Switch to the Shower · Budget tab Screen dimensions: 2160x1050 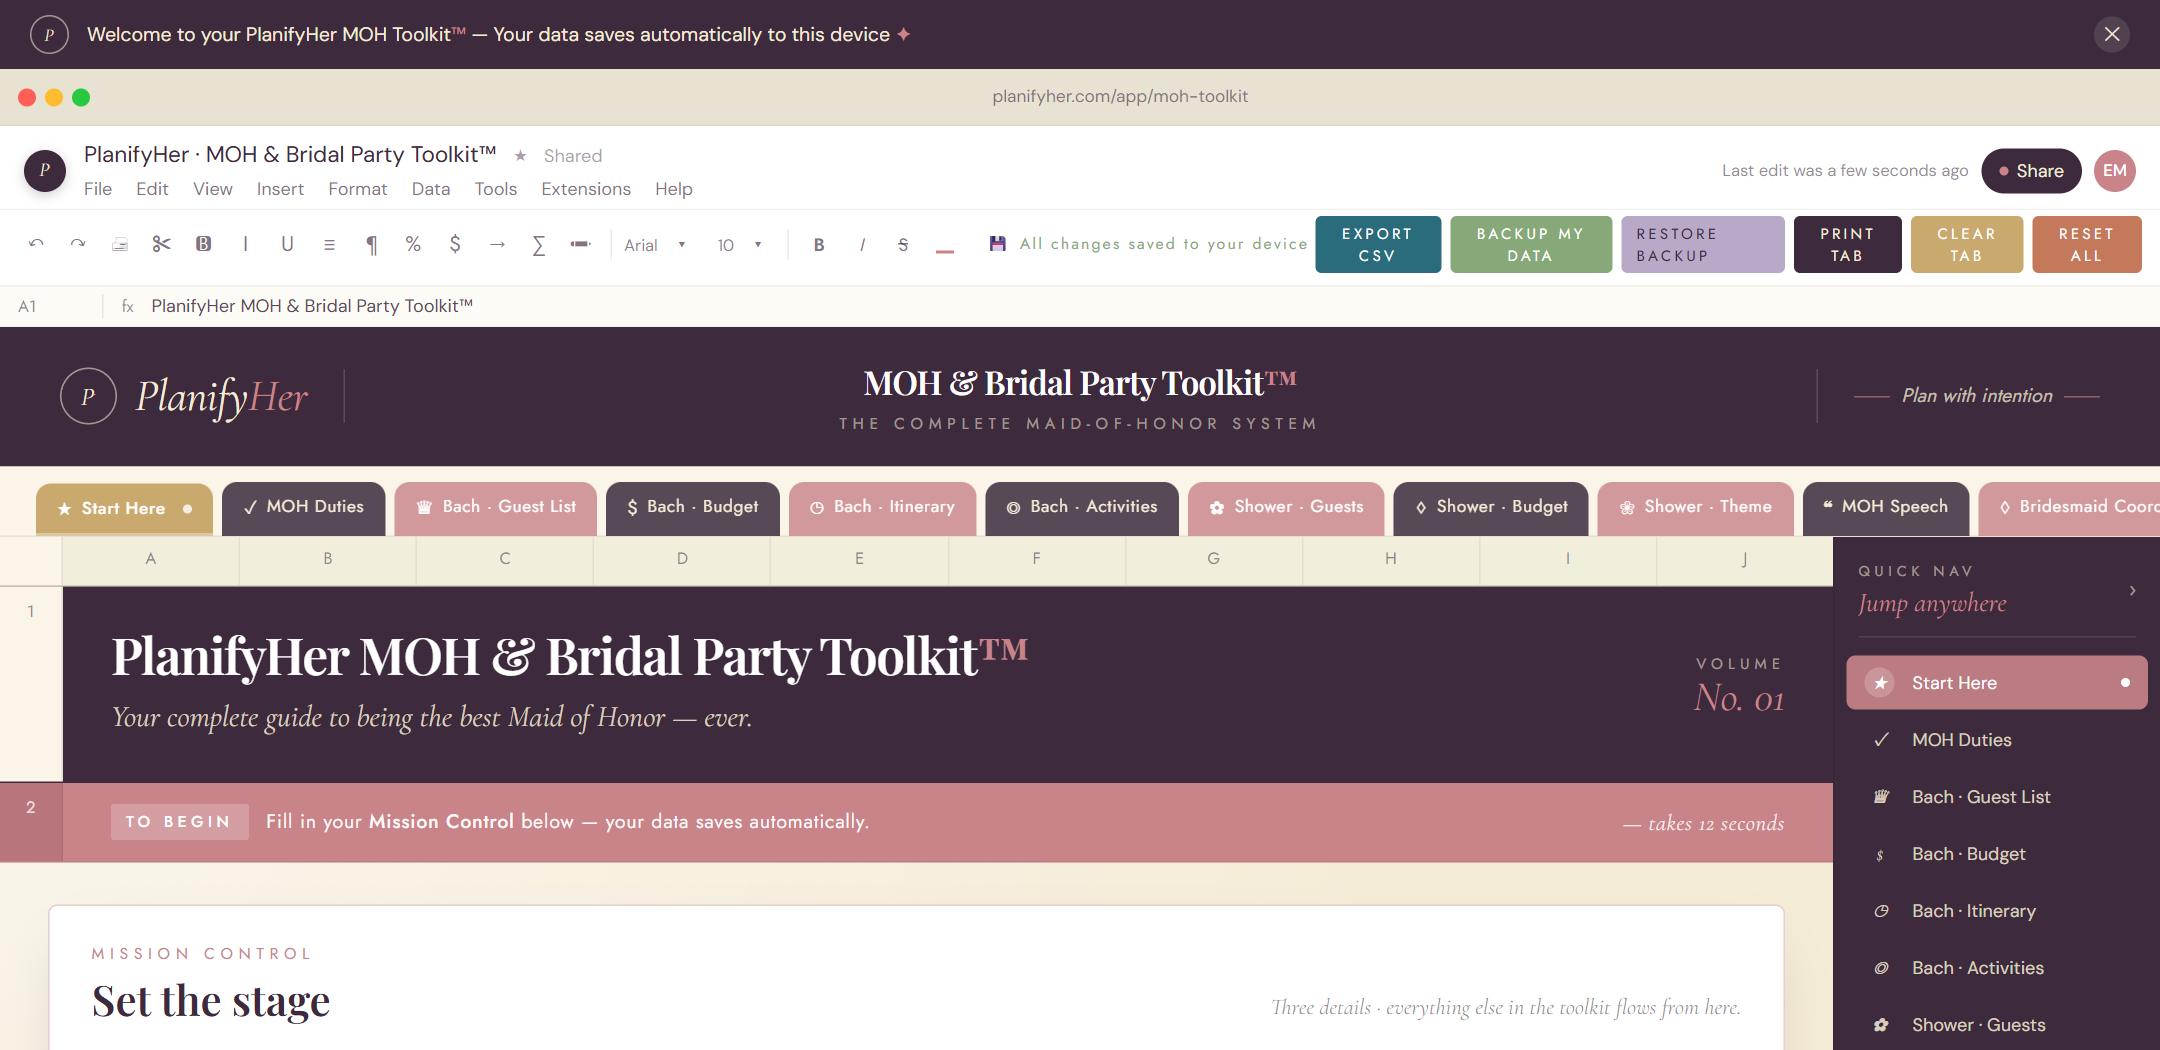point(1491,508)
